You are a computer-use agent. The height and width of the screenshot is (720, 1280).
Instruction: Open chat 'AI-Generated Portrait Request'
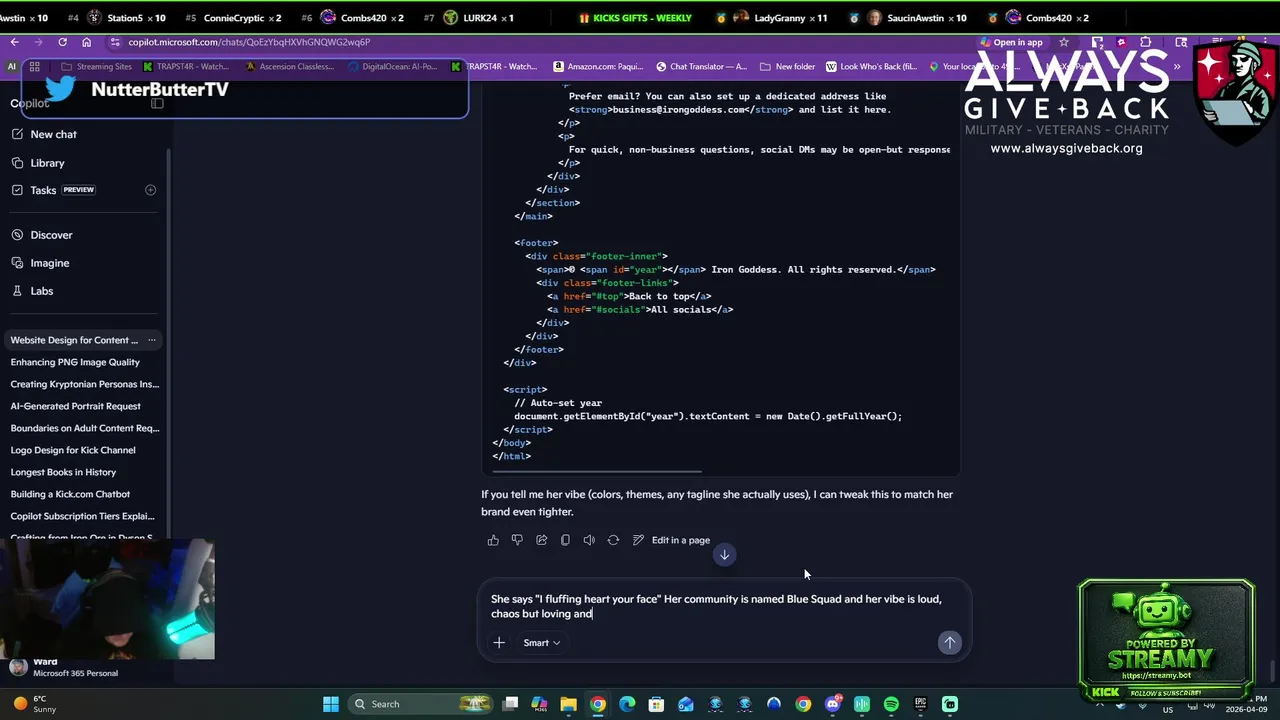pyautogui.click(x=75, y=406)
